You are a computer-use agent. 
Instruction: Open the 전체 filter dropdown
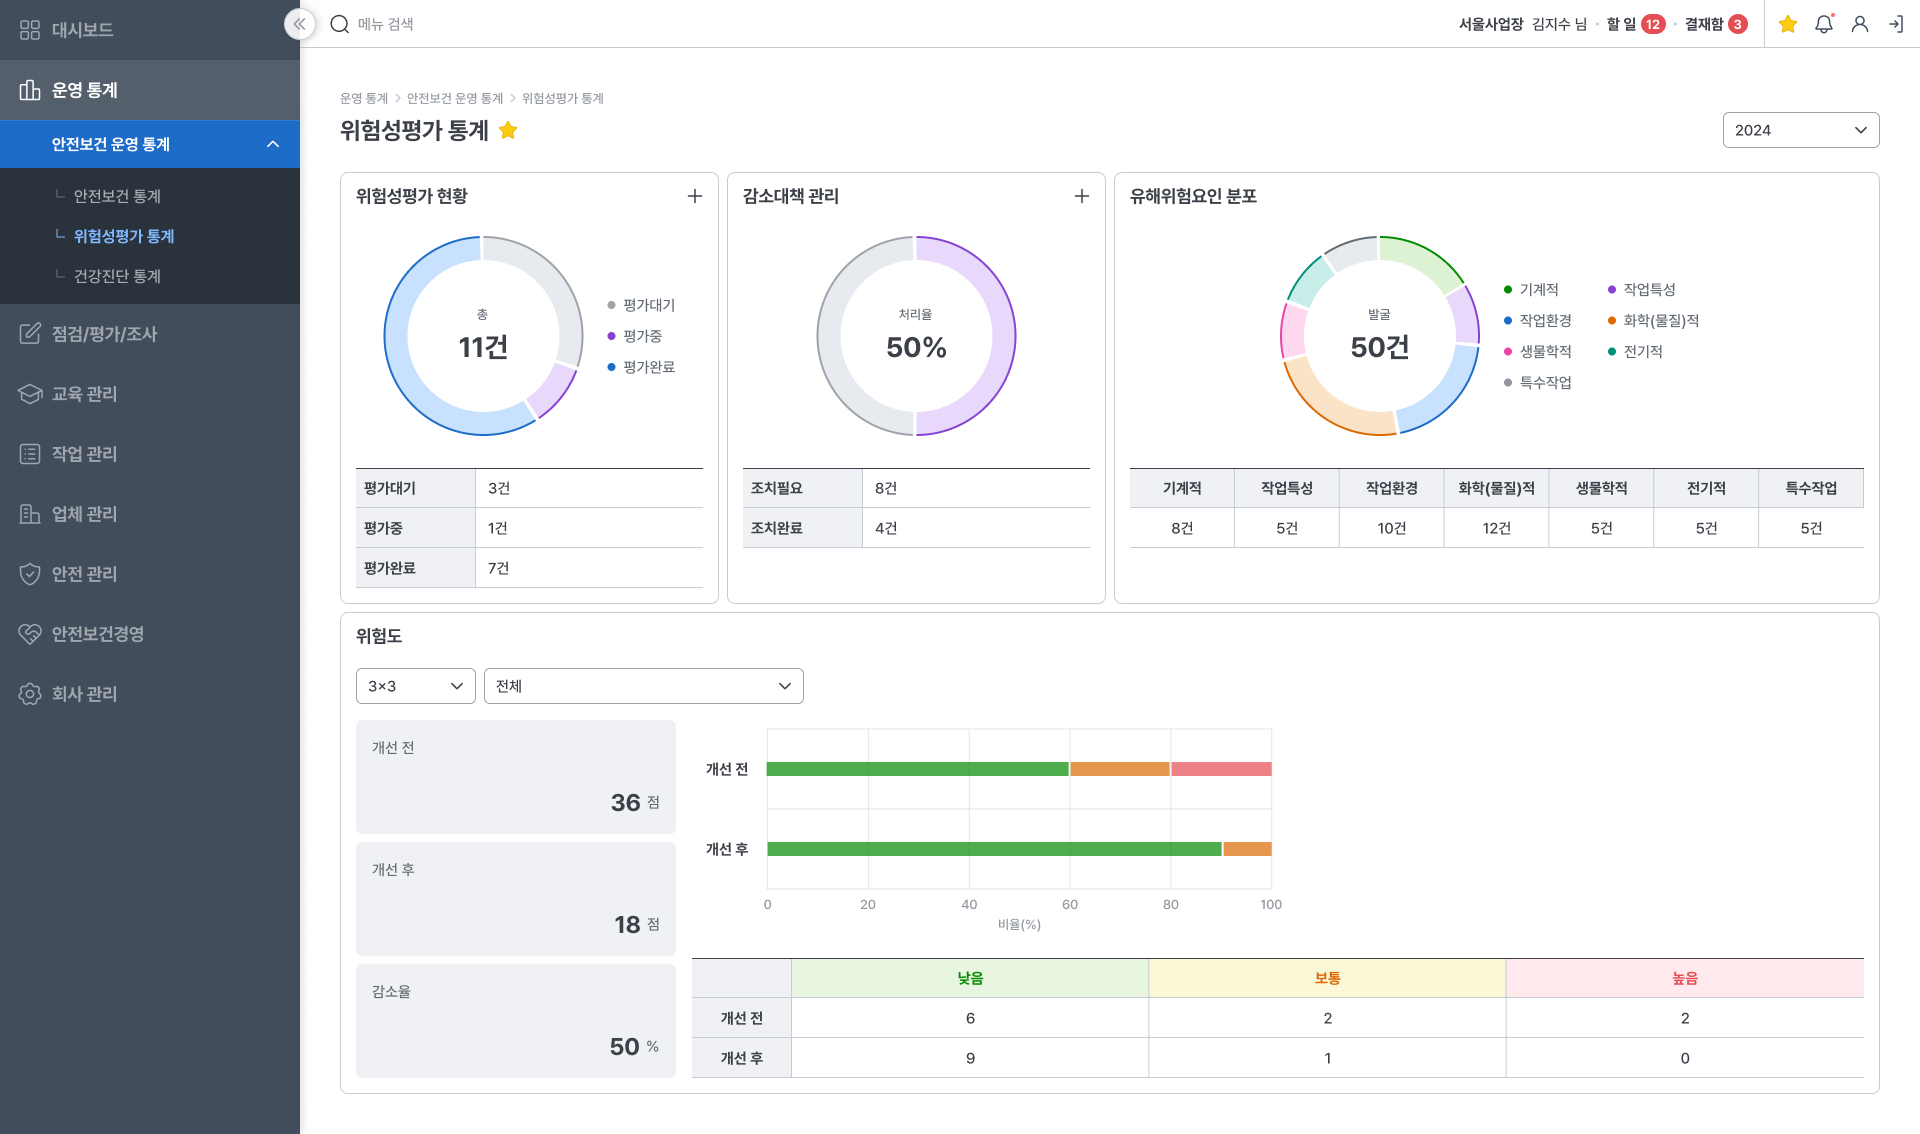[x=643, y=686]
